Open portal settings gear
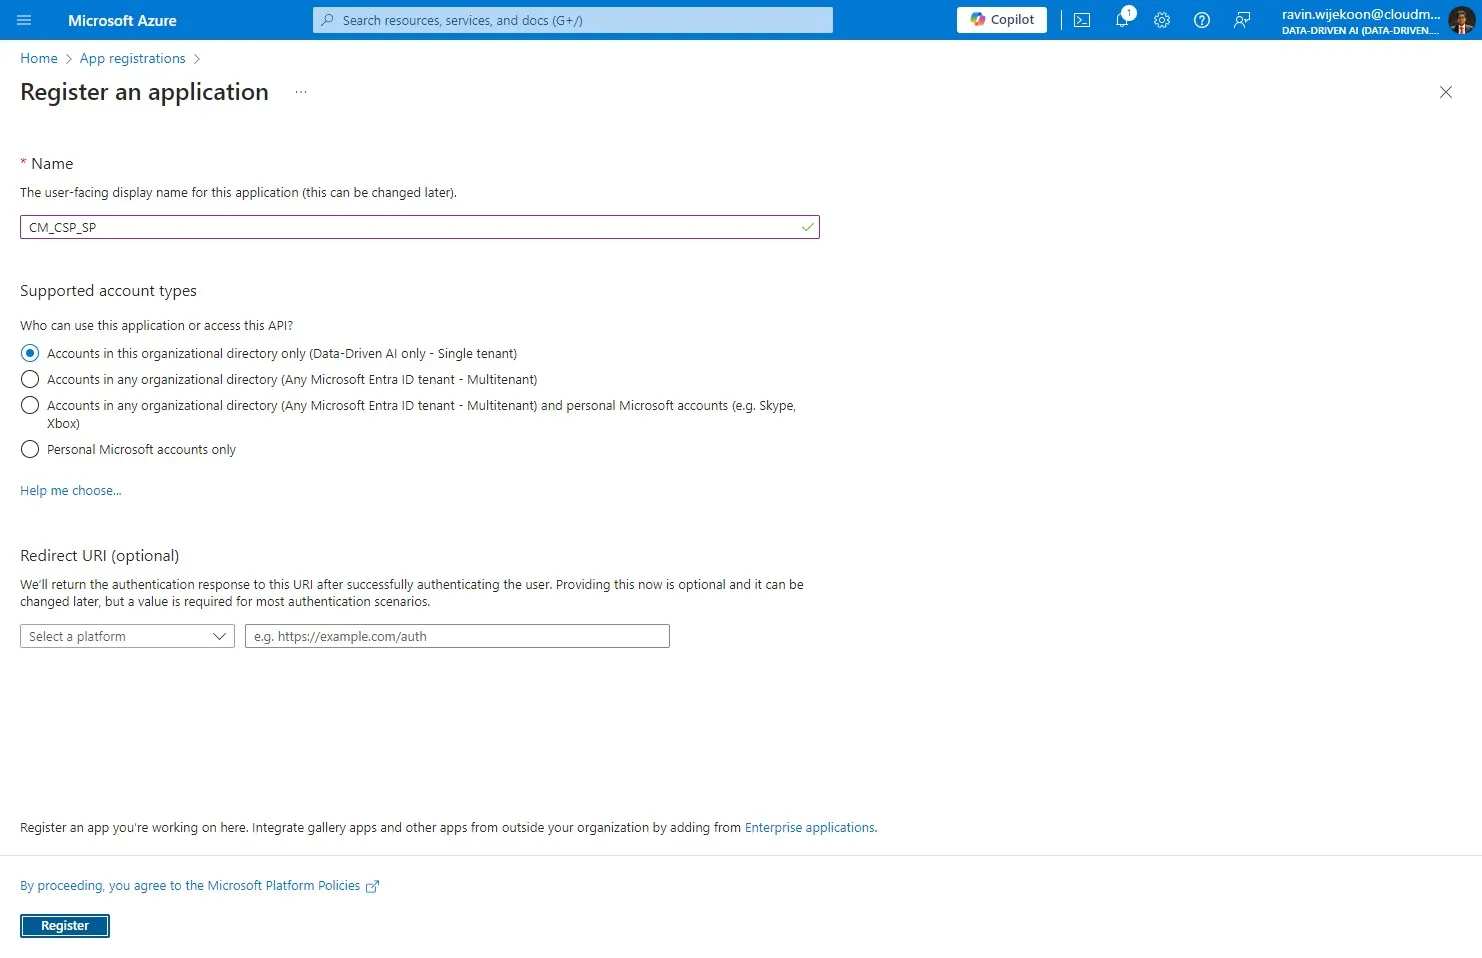 tap(1162, 20)
